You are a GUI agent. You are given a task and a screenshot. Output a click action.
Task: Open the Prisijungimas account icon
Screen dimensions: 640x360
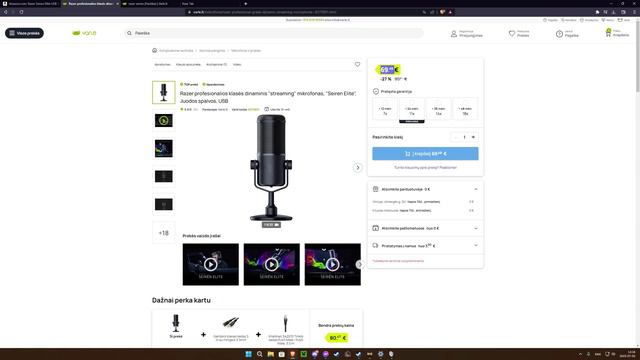click(453, 34)
